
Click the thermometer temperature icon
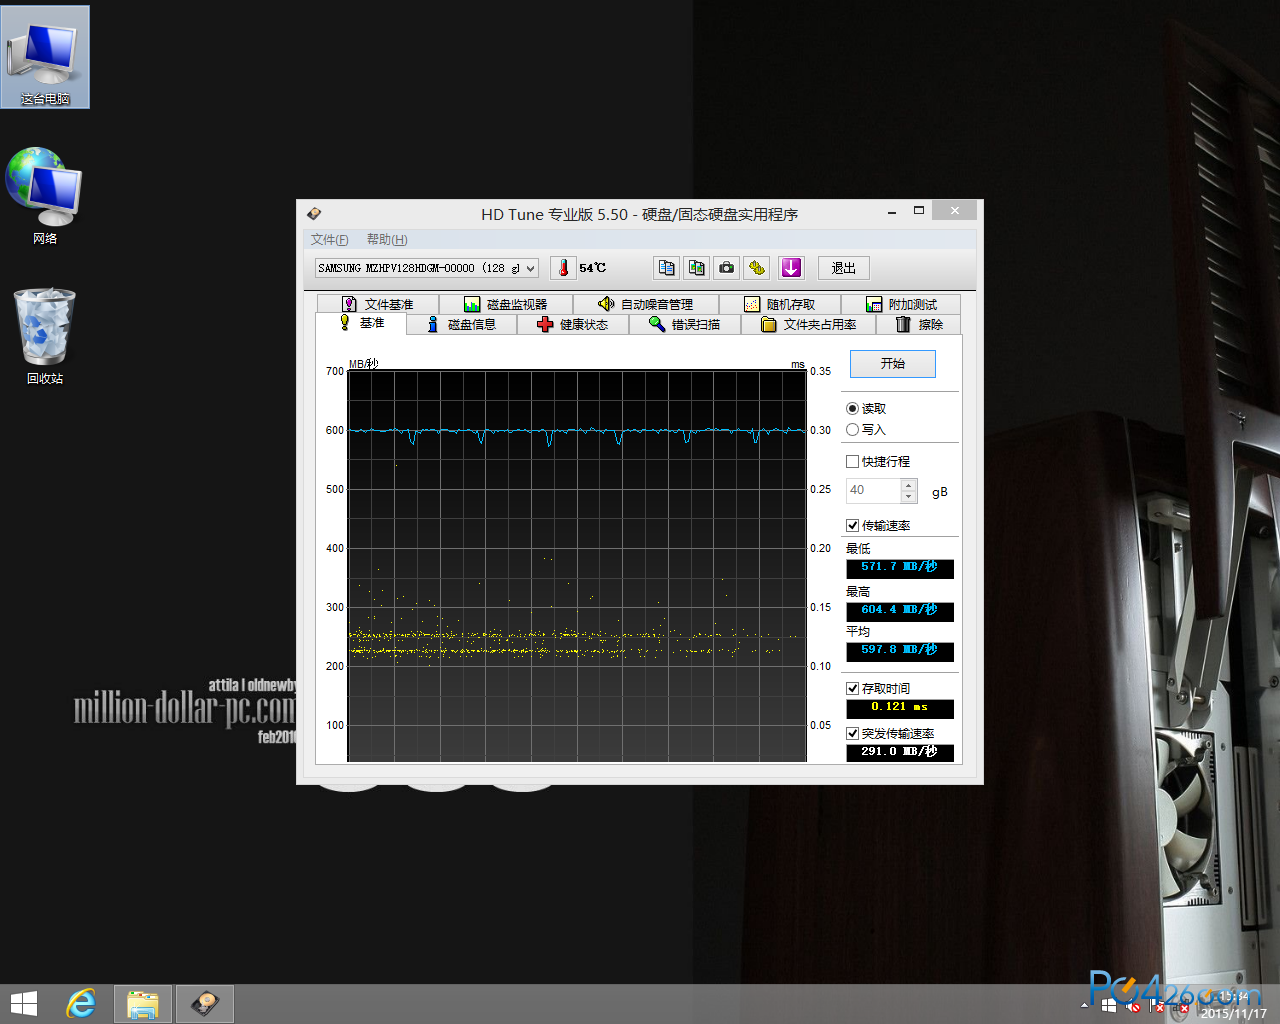tap(563, 268)
